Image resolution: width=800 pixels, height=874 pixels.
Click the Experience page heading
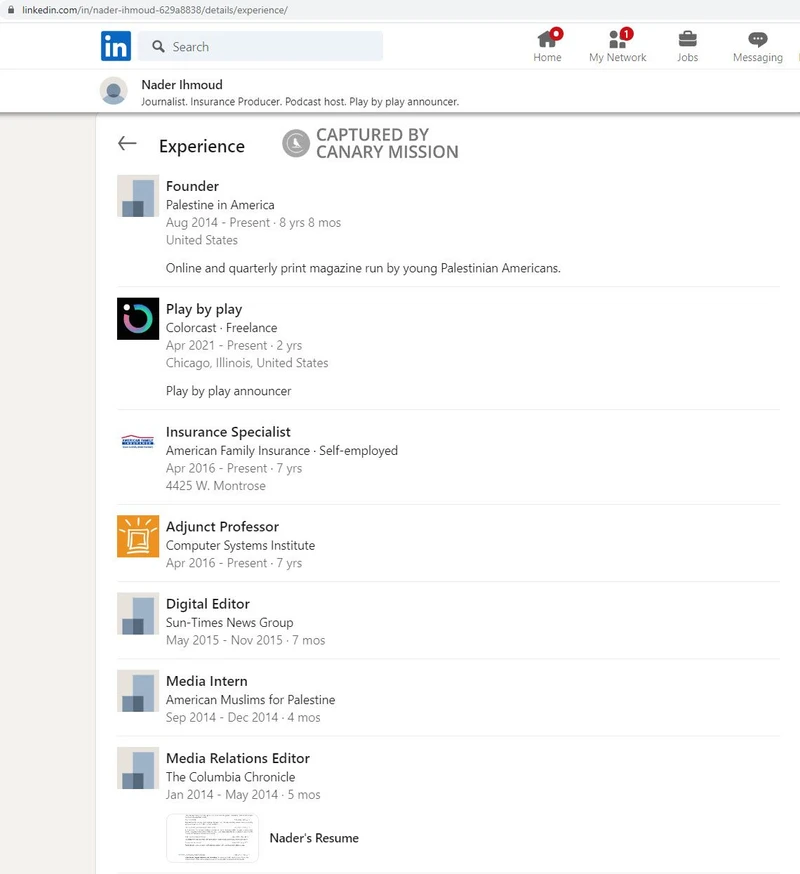click(202, 146)
